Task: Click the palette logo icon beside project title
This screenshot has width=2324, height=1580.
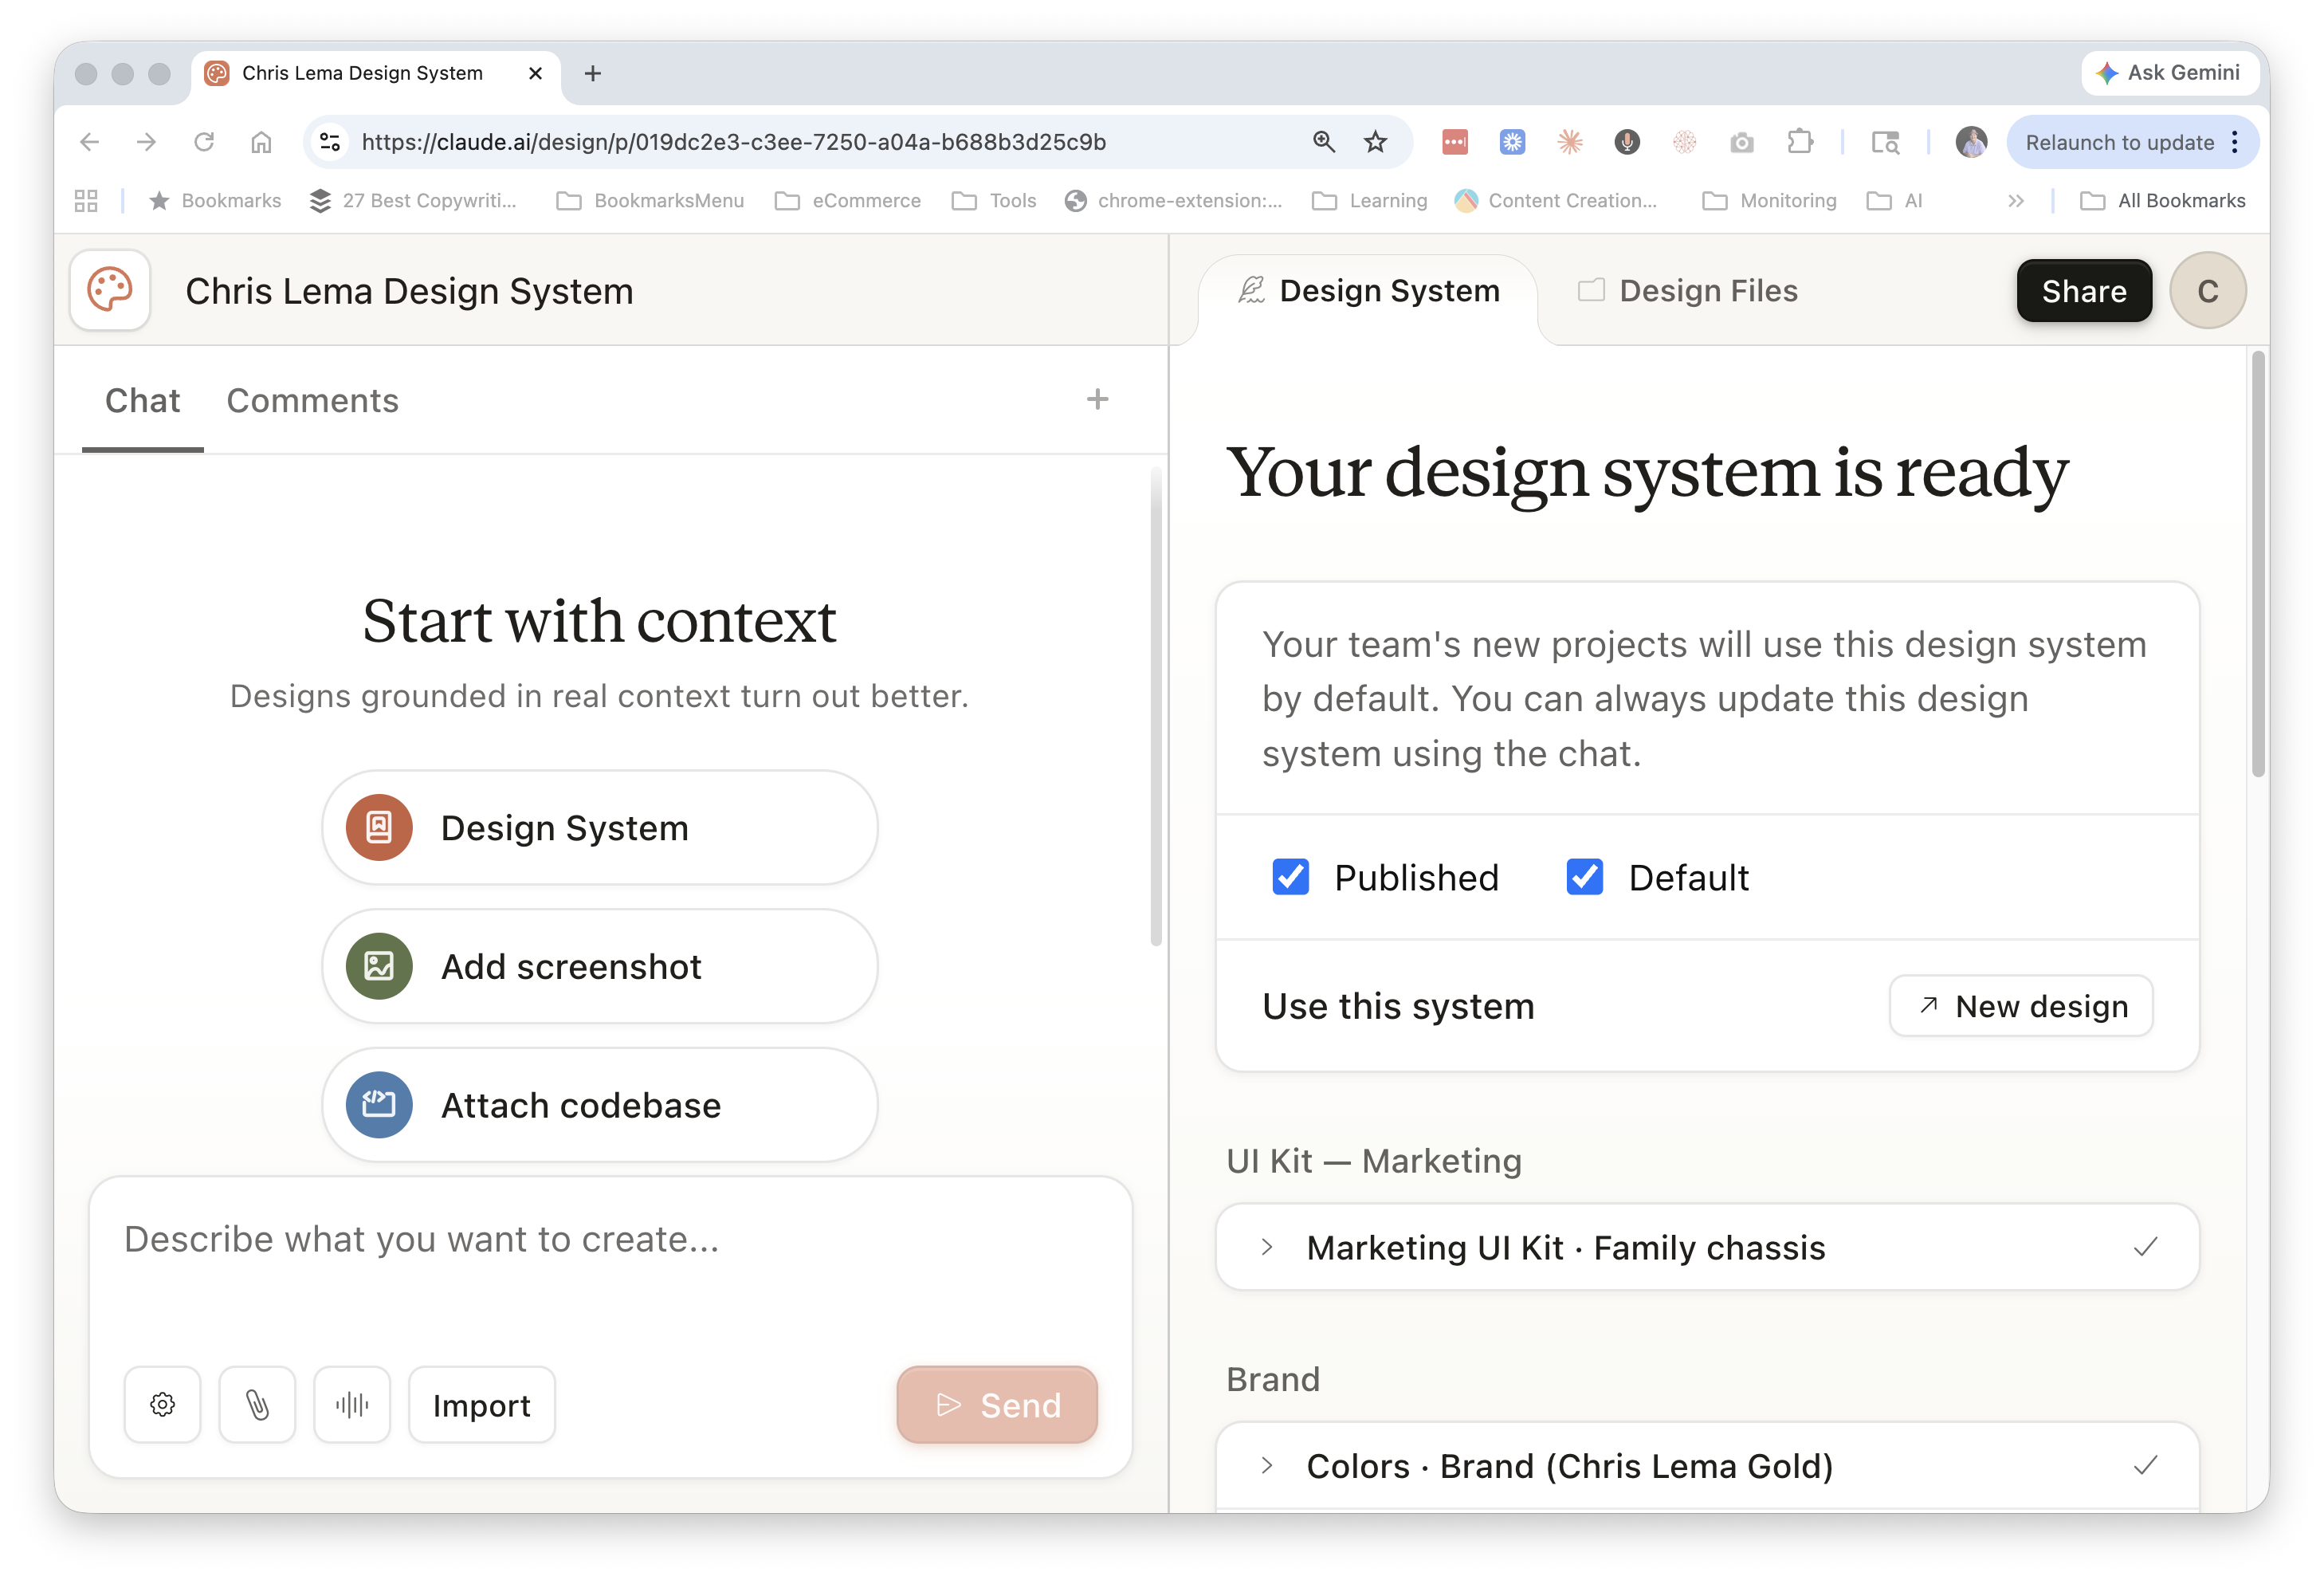Action: [x=110, y=290]
